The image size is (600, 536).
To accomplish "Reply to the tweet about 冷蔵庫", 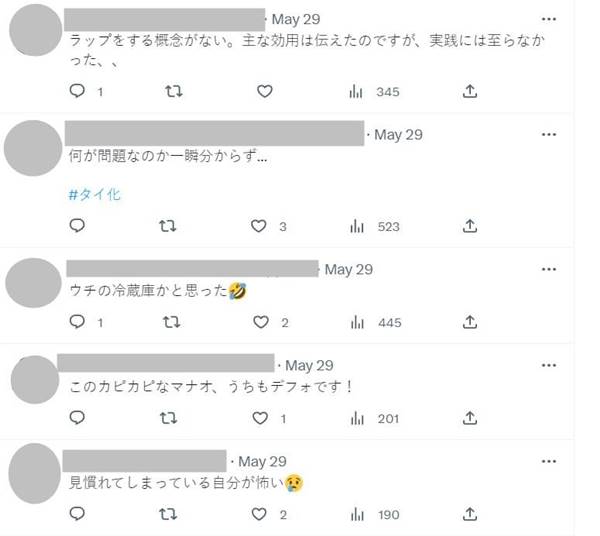I will click(77, 322).
